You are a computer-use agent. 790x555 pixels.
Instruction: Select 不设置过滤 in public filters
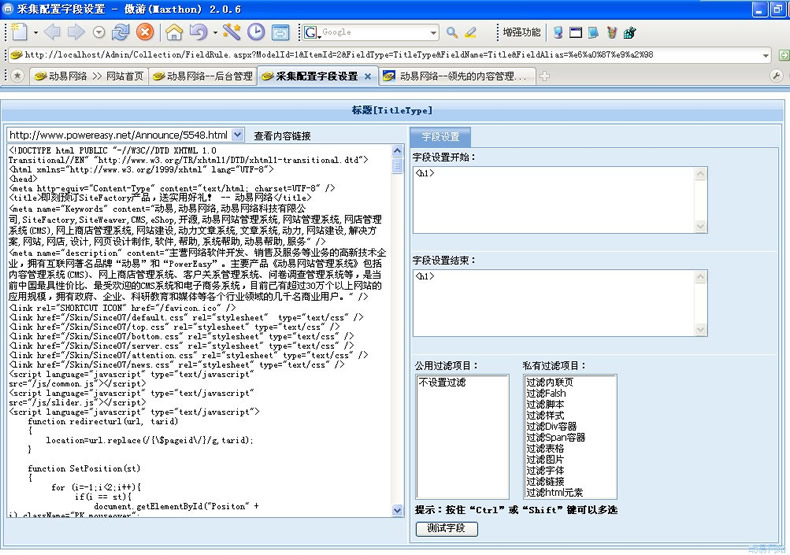pos(442,383)
